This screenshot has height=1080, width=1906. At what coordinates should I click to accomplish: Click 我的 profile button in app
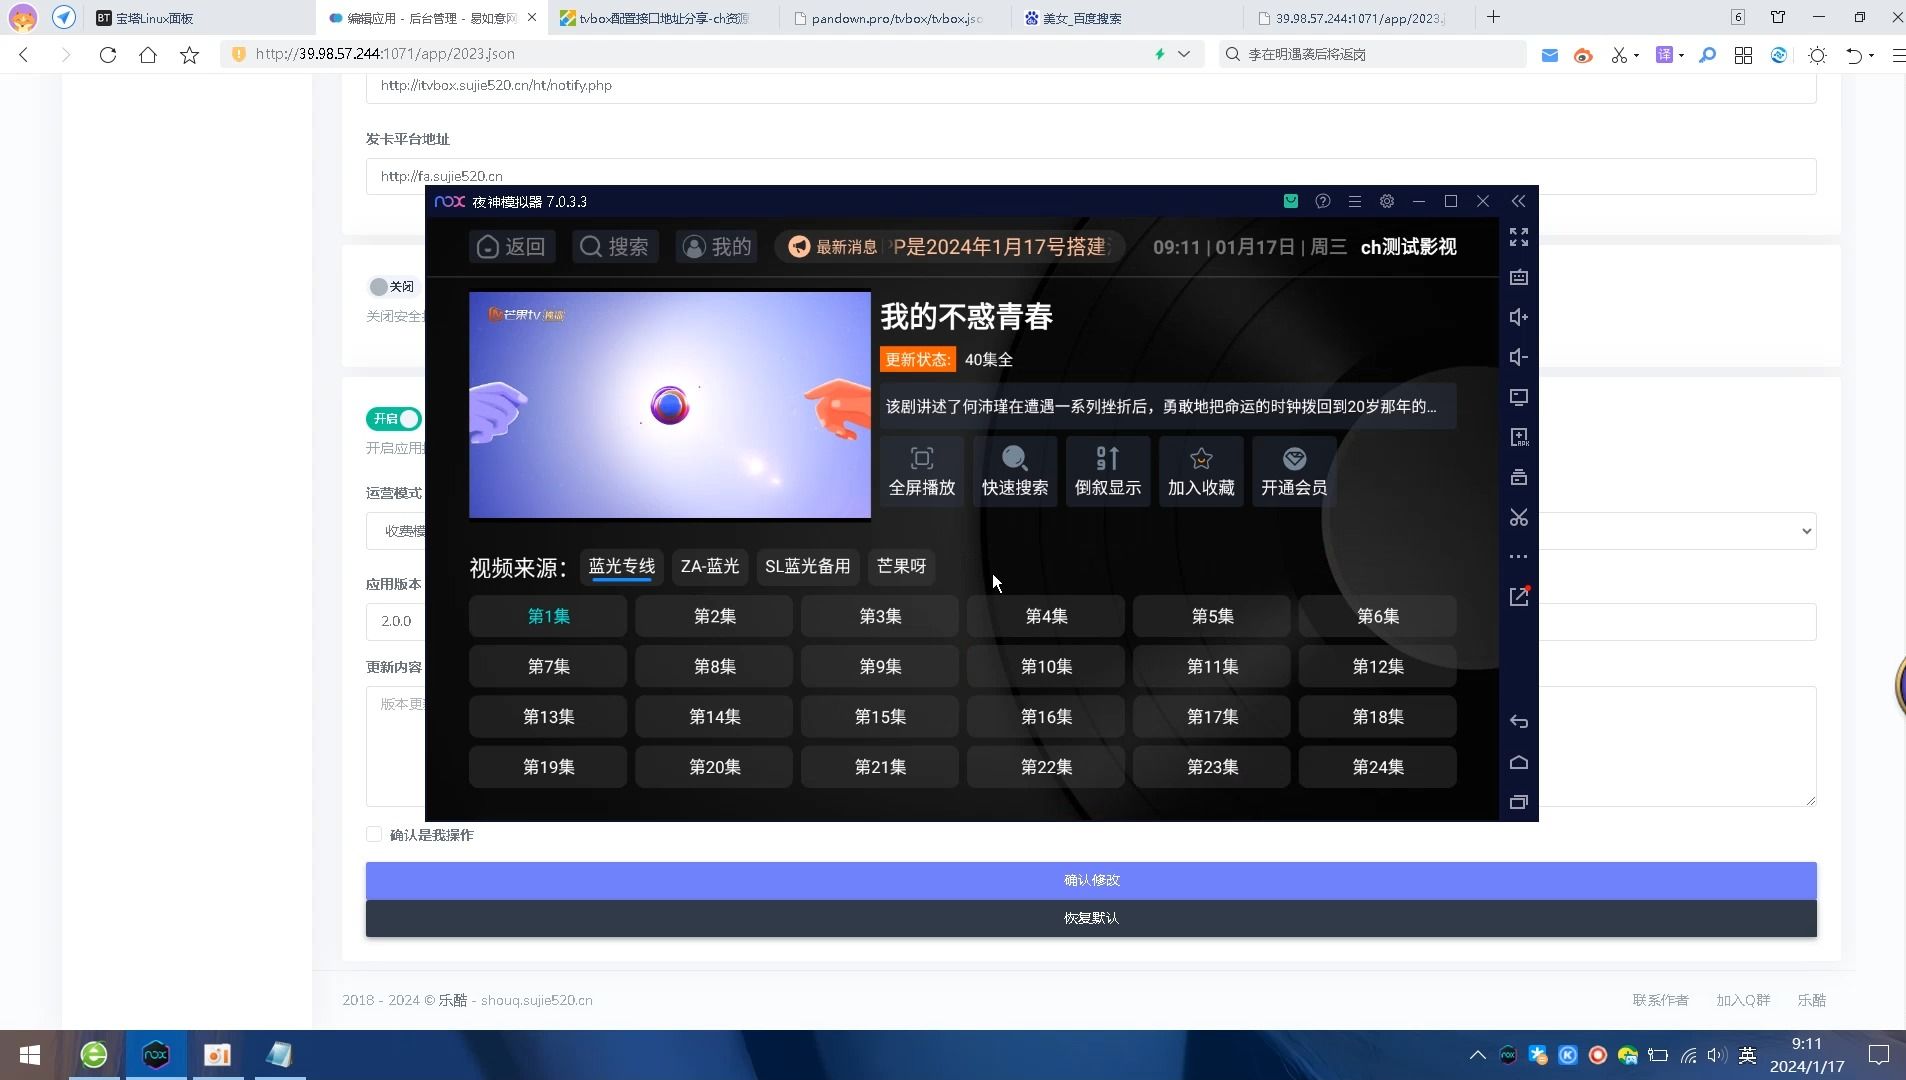(717, 246)
